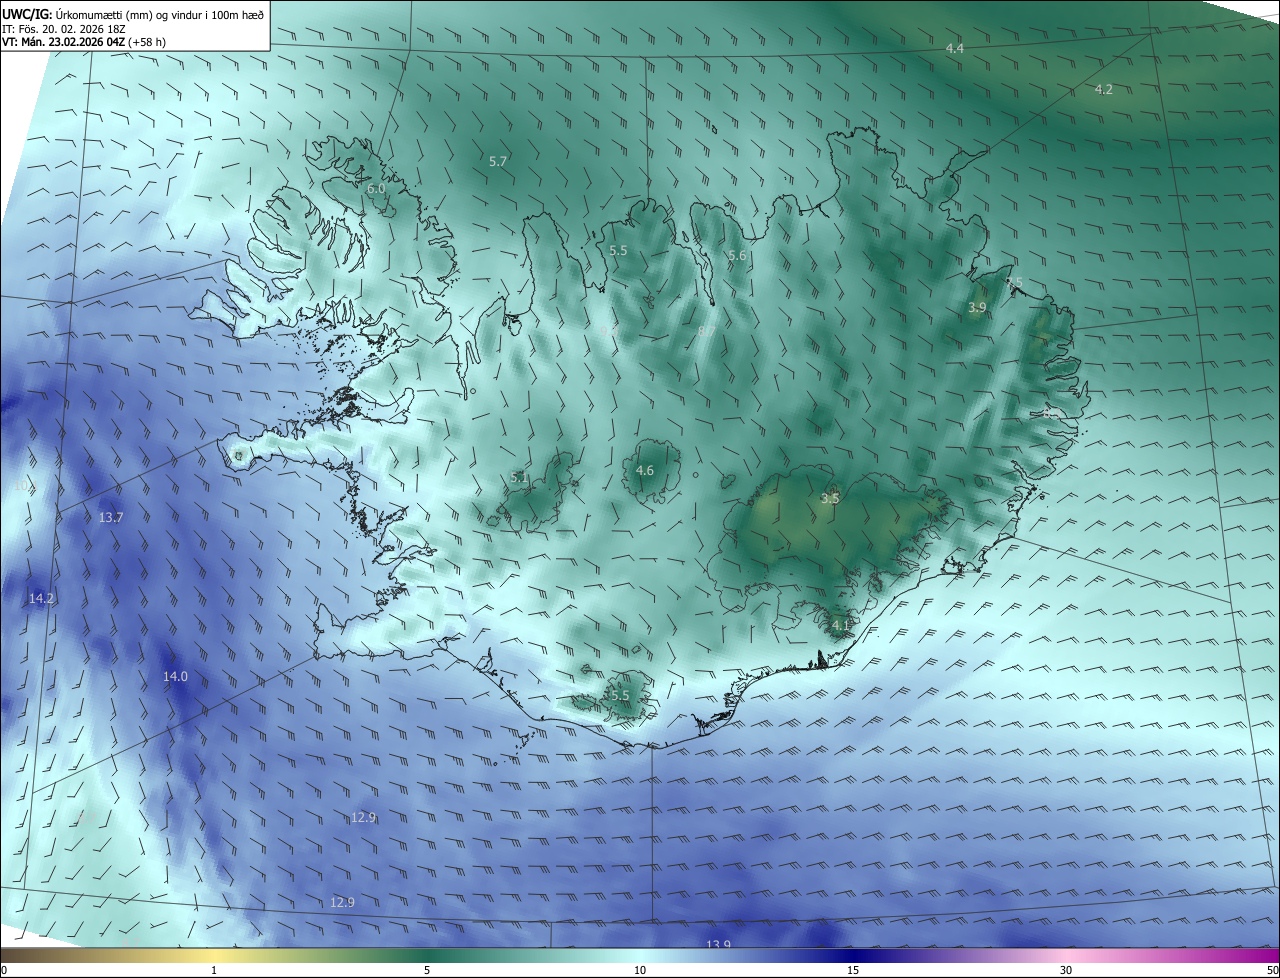Click the 5.6 value label on map
Screen dimensions: 1280x978
737,256
